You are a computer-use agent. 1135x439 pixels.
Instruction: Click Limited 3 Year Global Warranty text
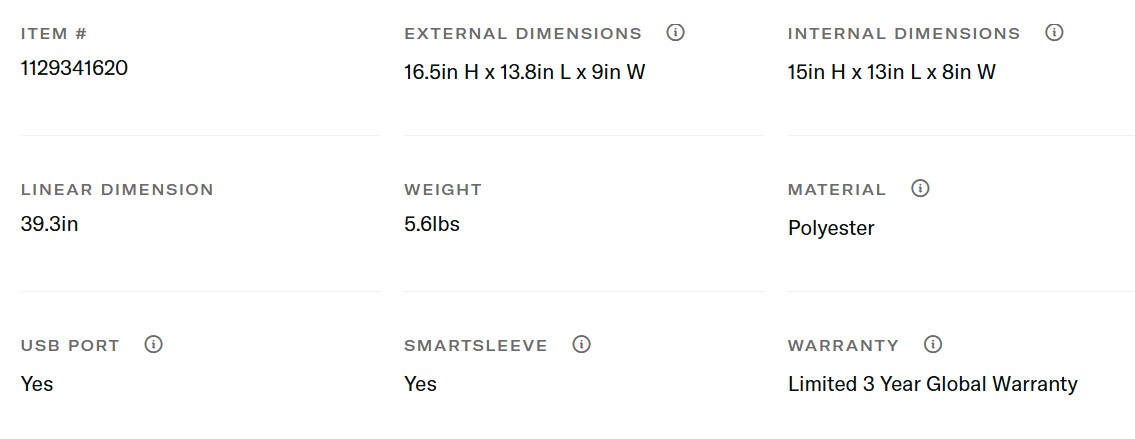click(x=932, y=384)
